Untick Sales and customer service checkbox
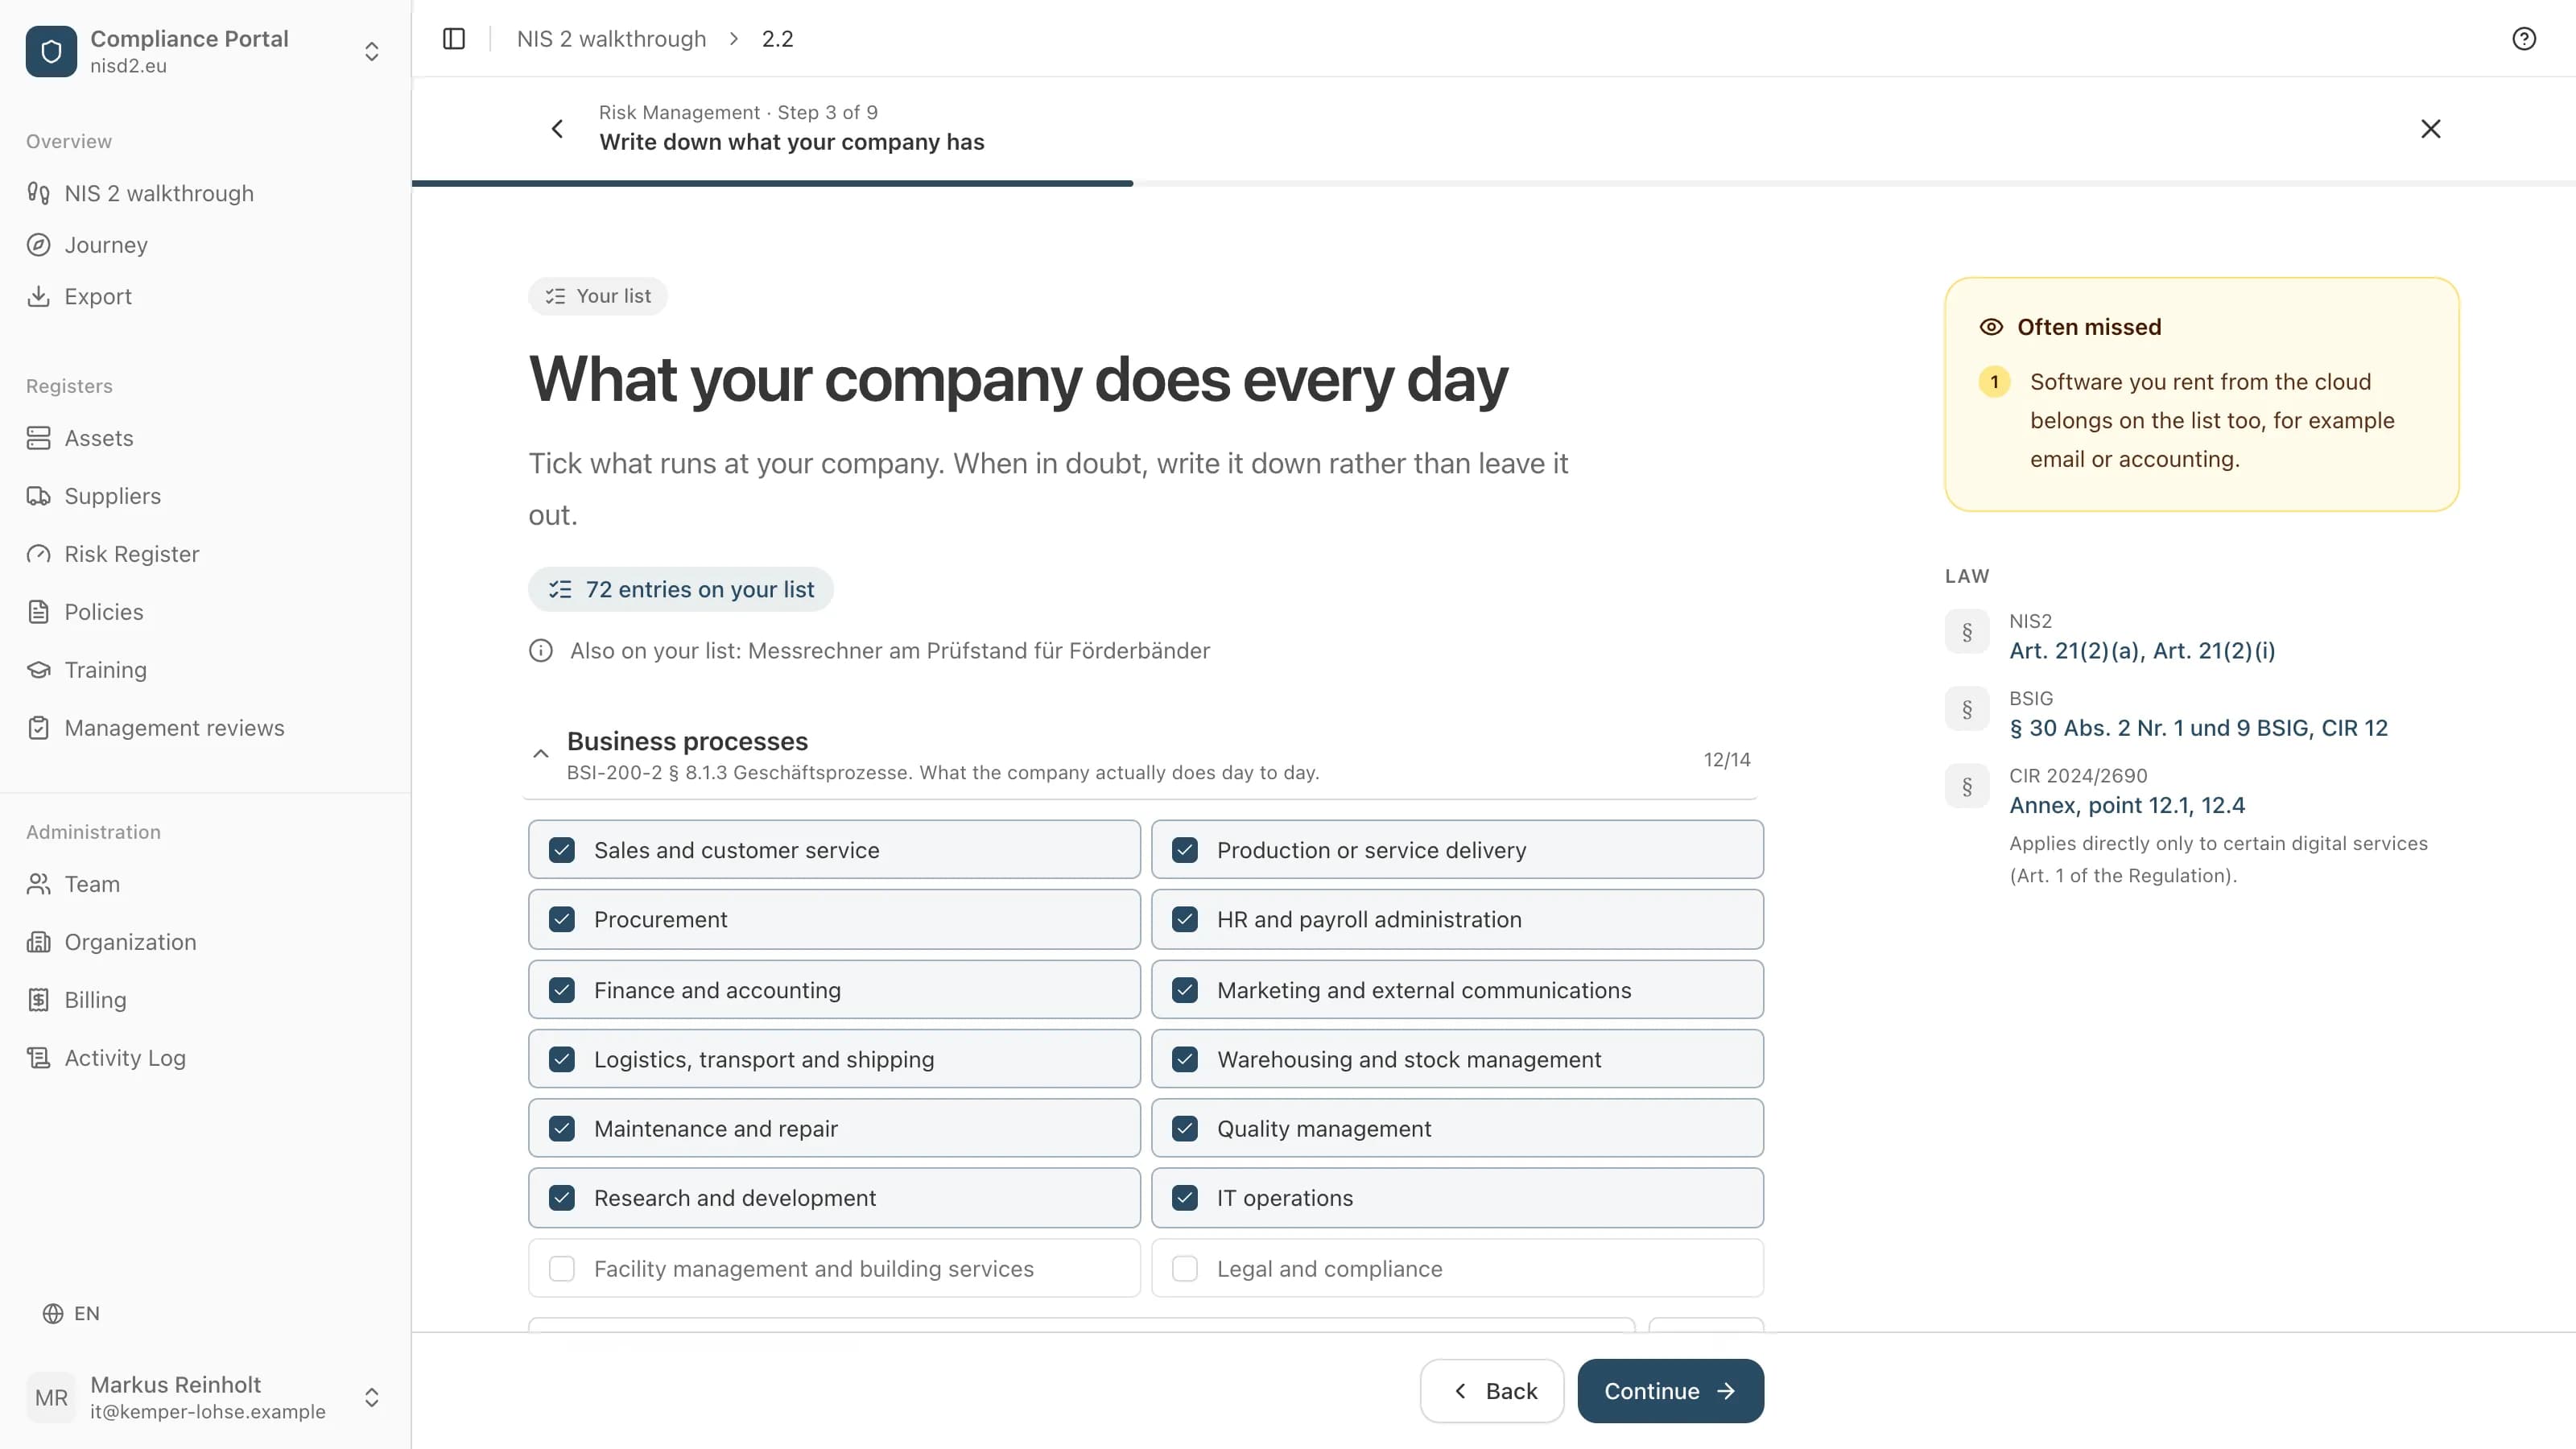The height and width of the screenshot is (1449, 2576). [x=562, y=850]
